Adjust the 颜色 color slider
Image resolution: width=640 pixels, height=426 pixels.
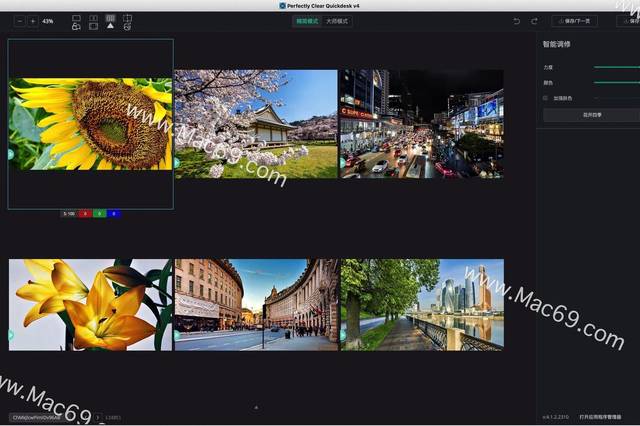point(617,83)
